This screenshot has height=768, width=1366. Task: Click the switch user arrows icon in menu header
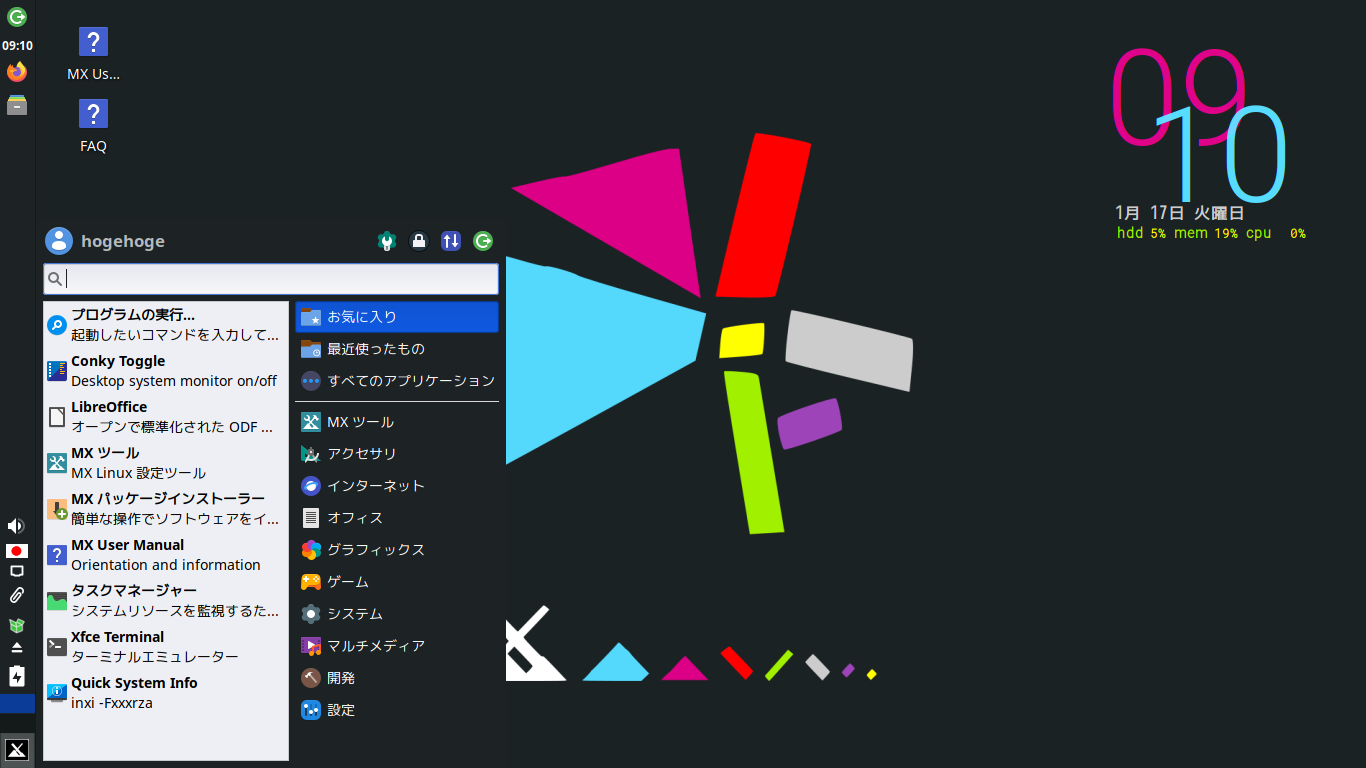tap(451, 241)
